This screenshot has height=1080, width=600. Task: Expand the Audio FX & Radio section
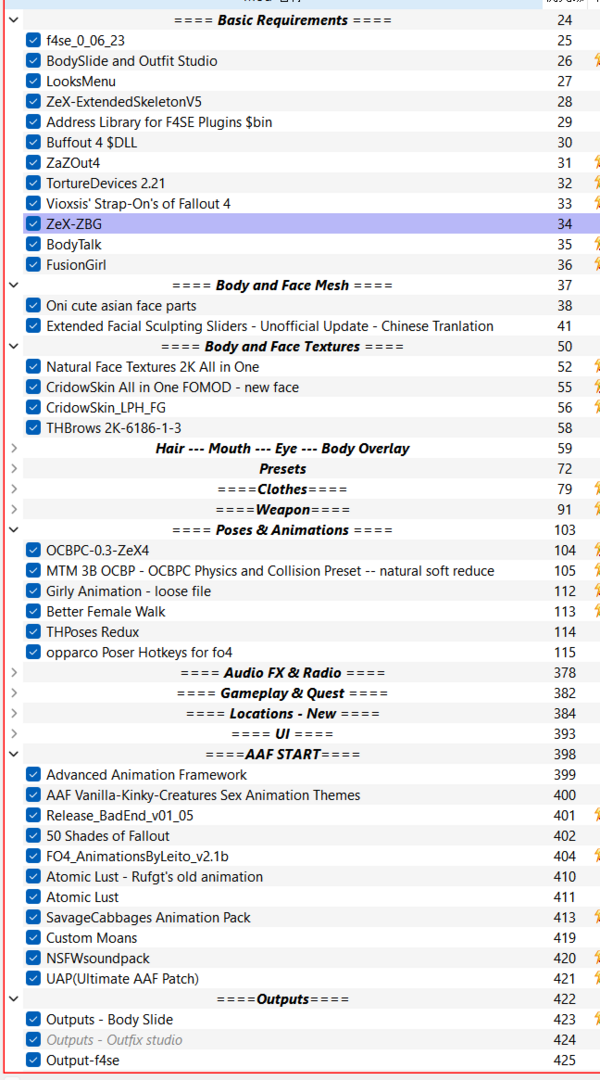13,673
